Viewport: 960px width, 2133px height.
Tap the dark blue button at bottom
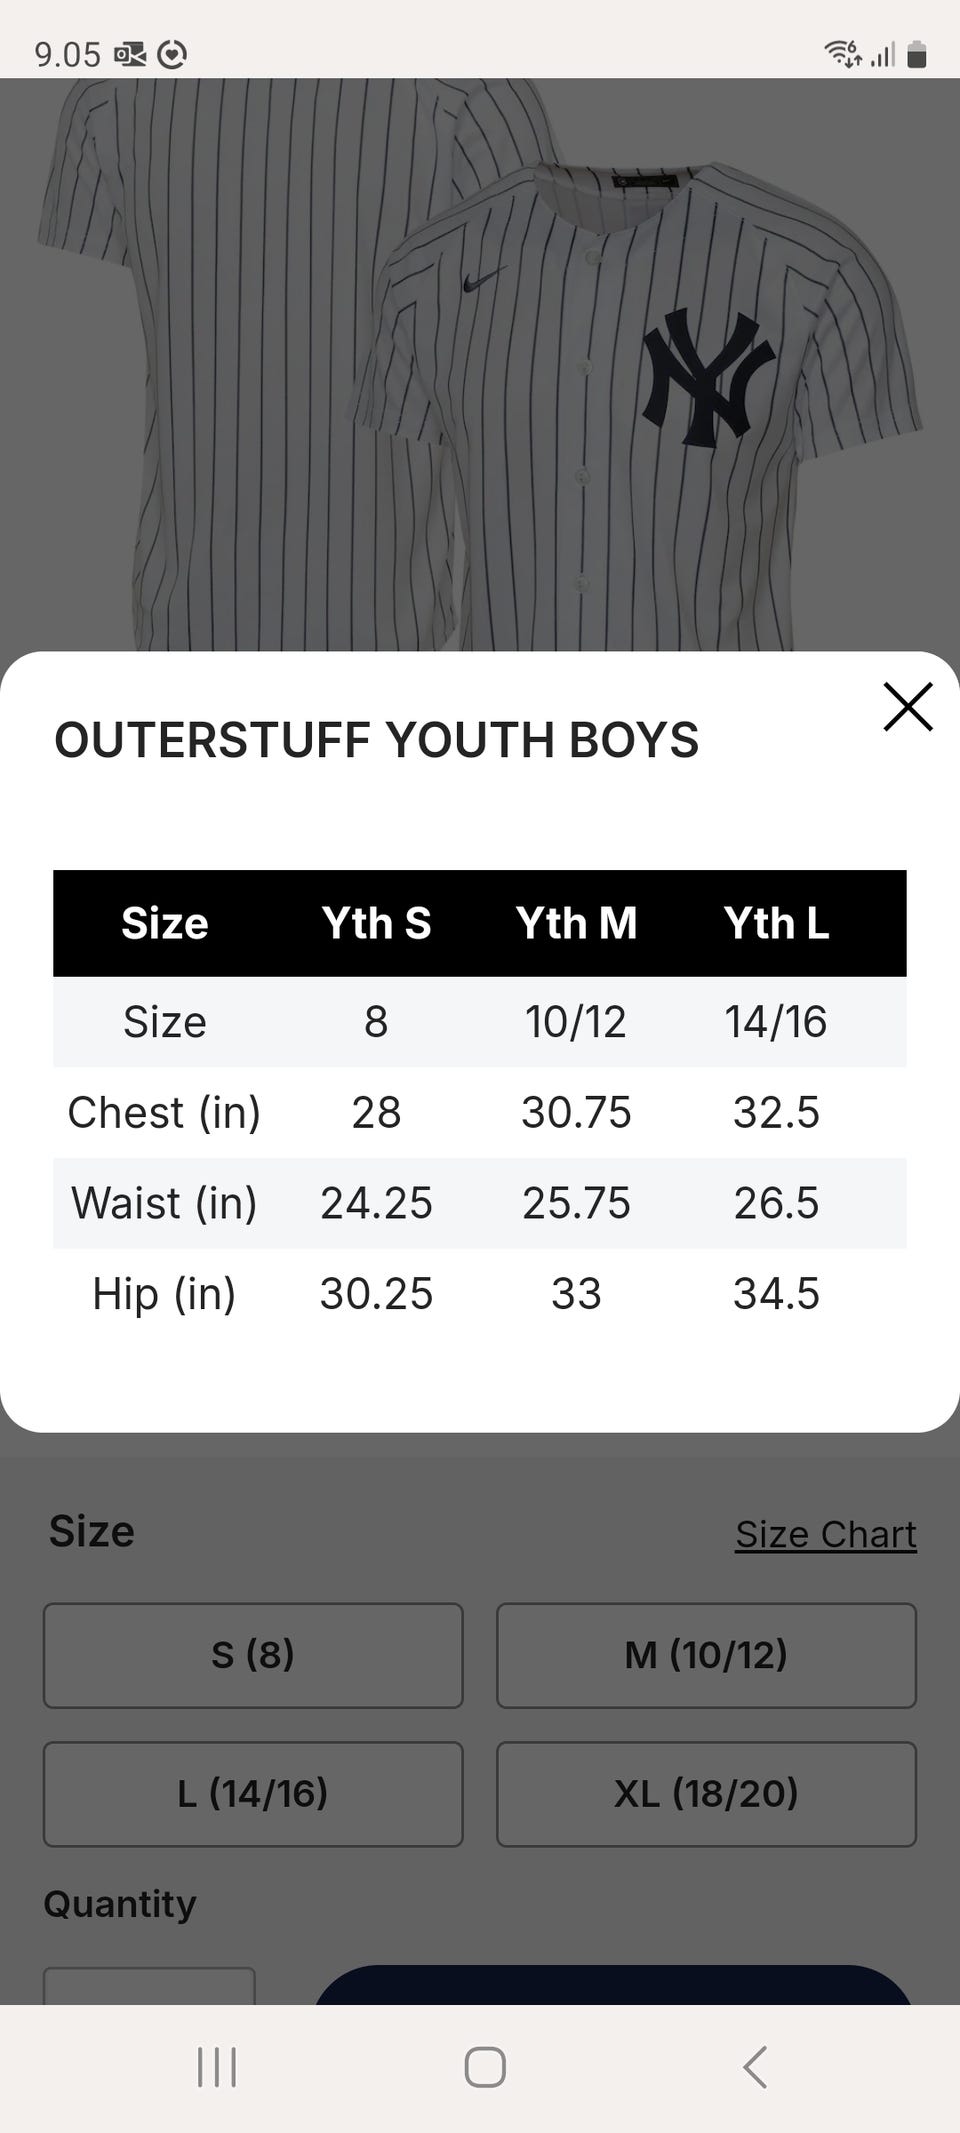612,1986
